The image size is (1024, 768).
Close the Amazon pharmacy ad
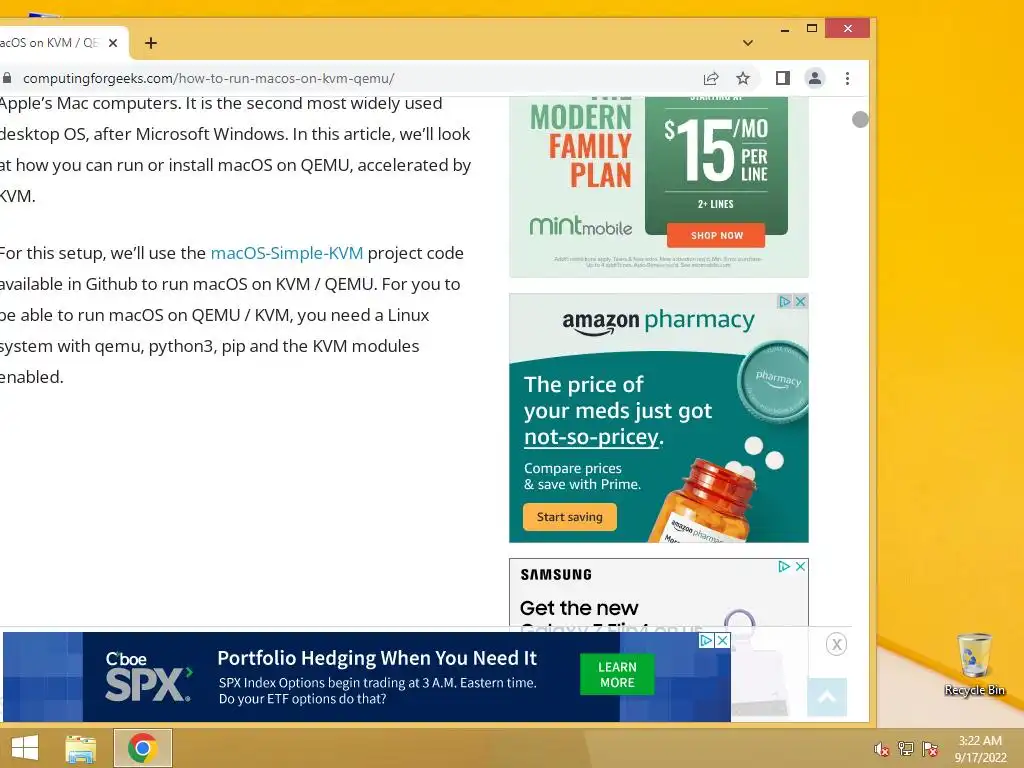(800, 301)
